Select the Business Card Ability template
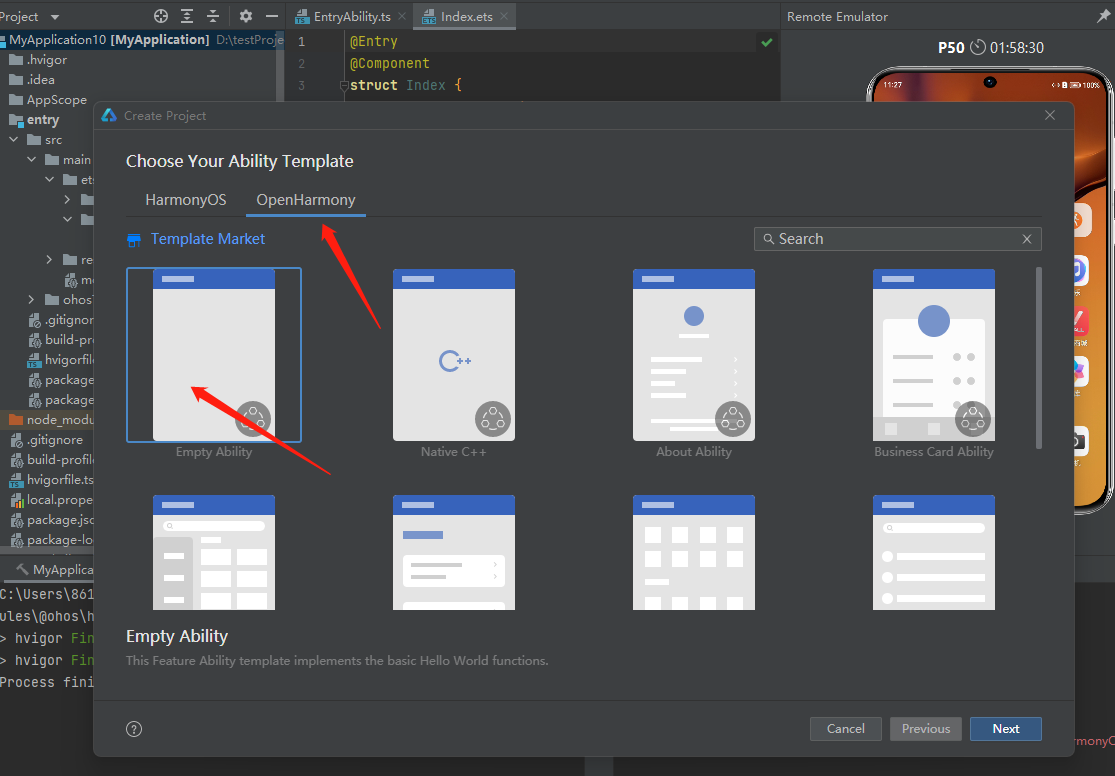 [x=934, y=355]
